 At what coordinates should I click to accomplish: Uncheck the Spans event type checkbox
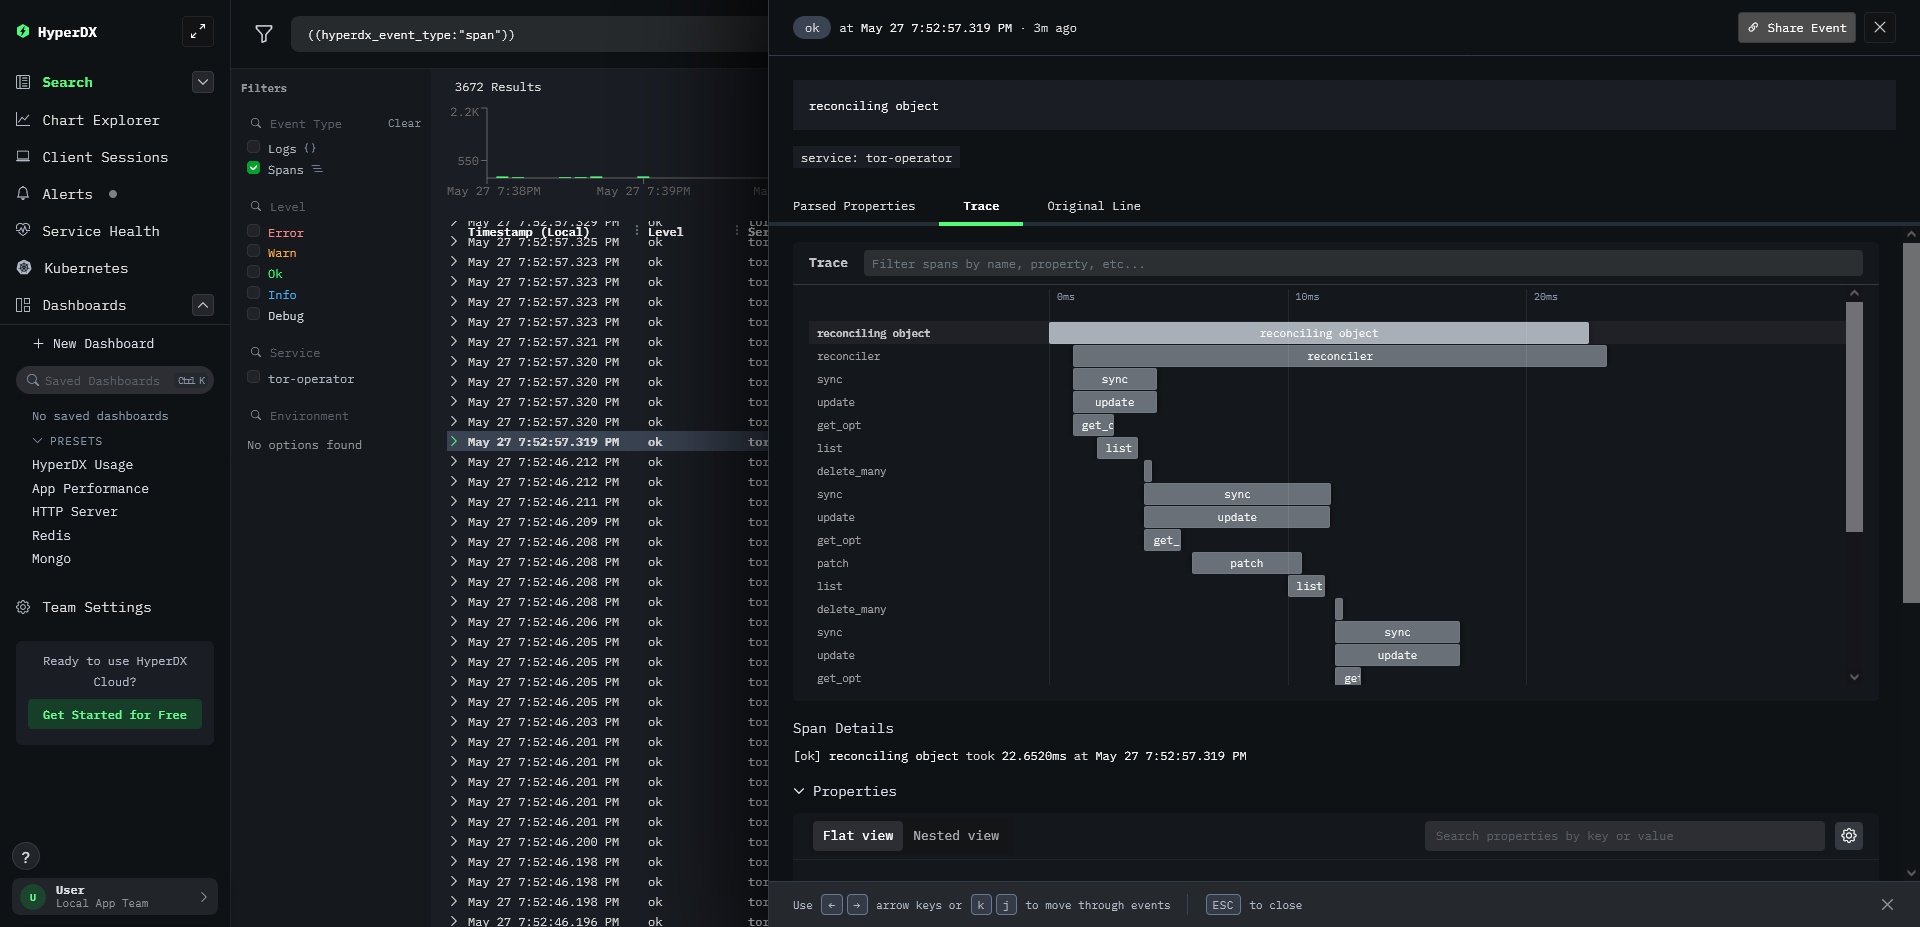254,168
